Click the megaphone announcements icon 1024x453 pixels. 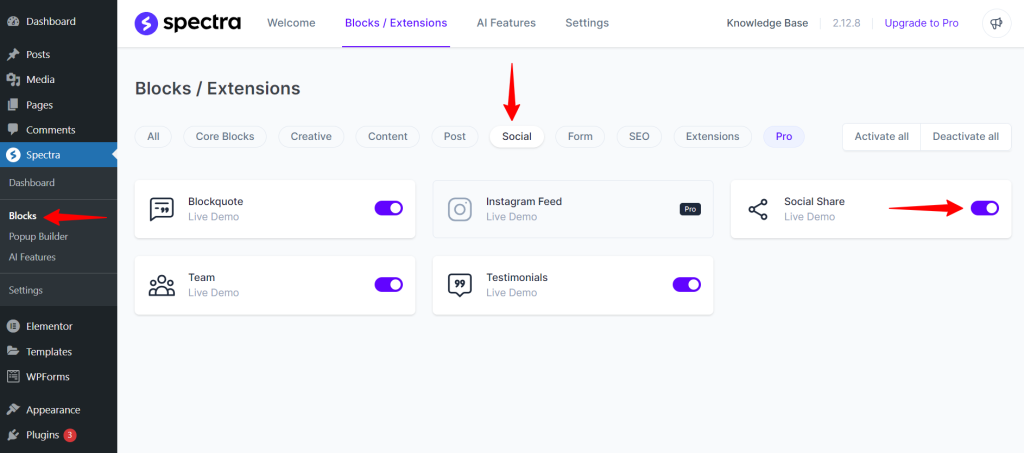point(996,23)
